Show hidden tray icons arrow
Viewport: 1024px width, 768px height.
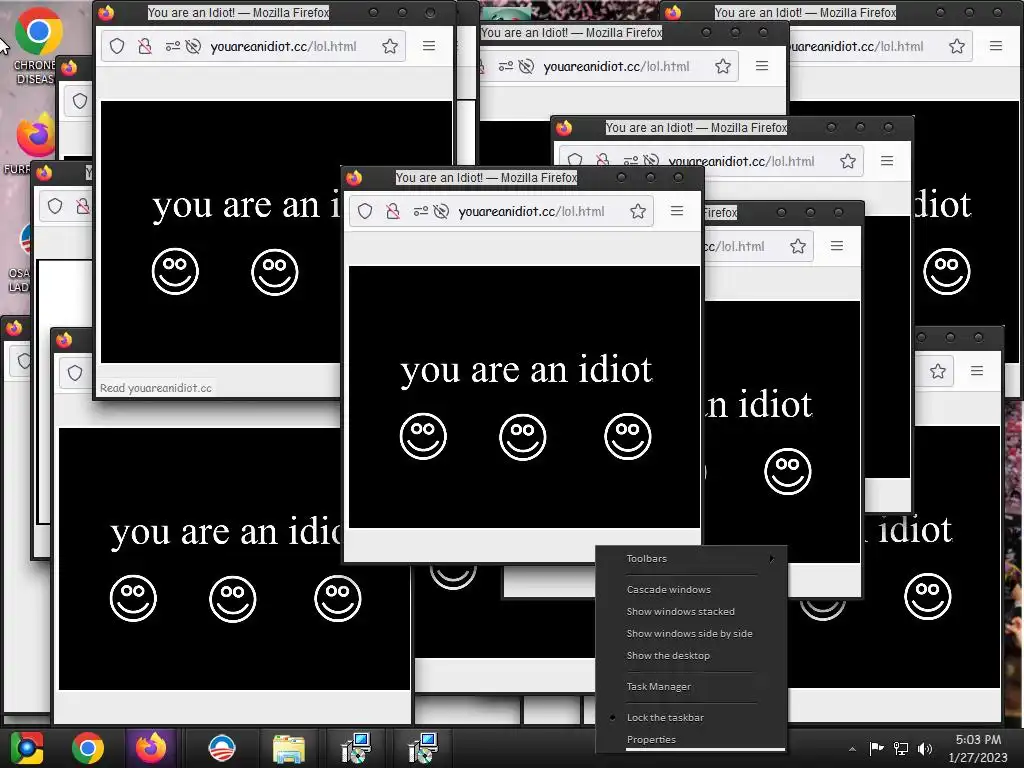click(852, 748)
